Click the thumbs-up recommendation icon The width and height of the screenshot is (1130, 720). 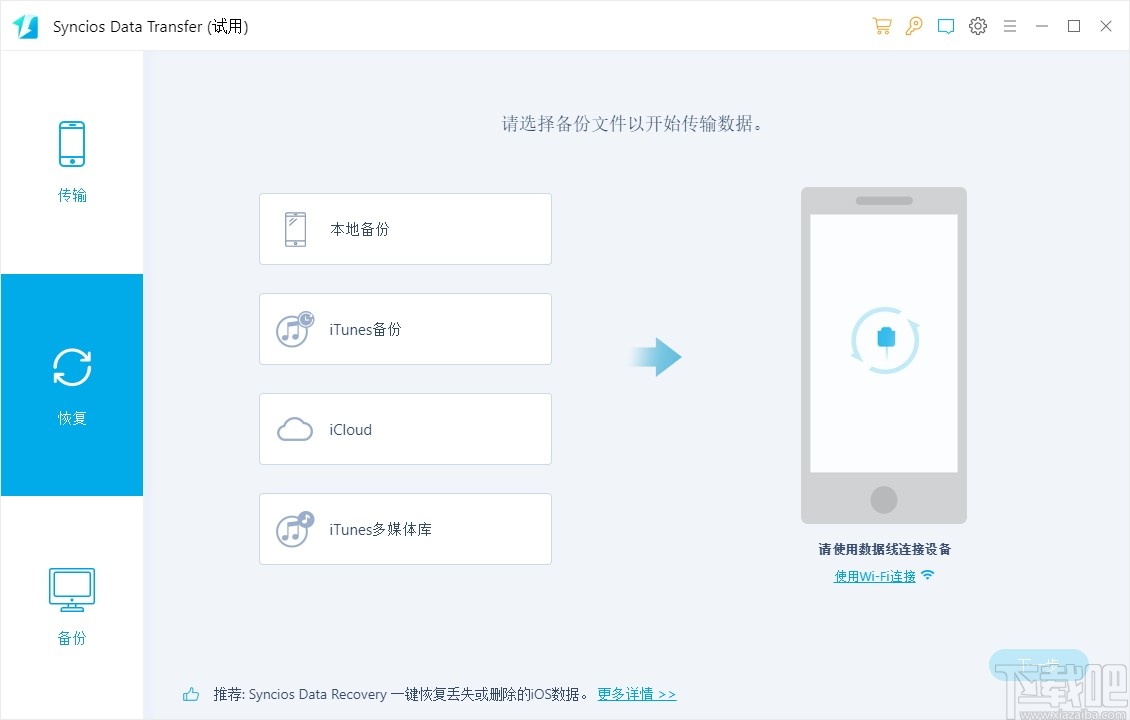[190, 693]
